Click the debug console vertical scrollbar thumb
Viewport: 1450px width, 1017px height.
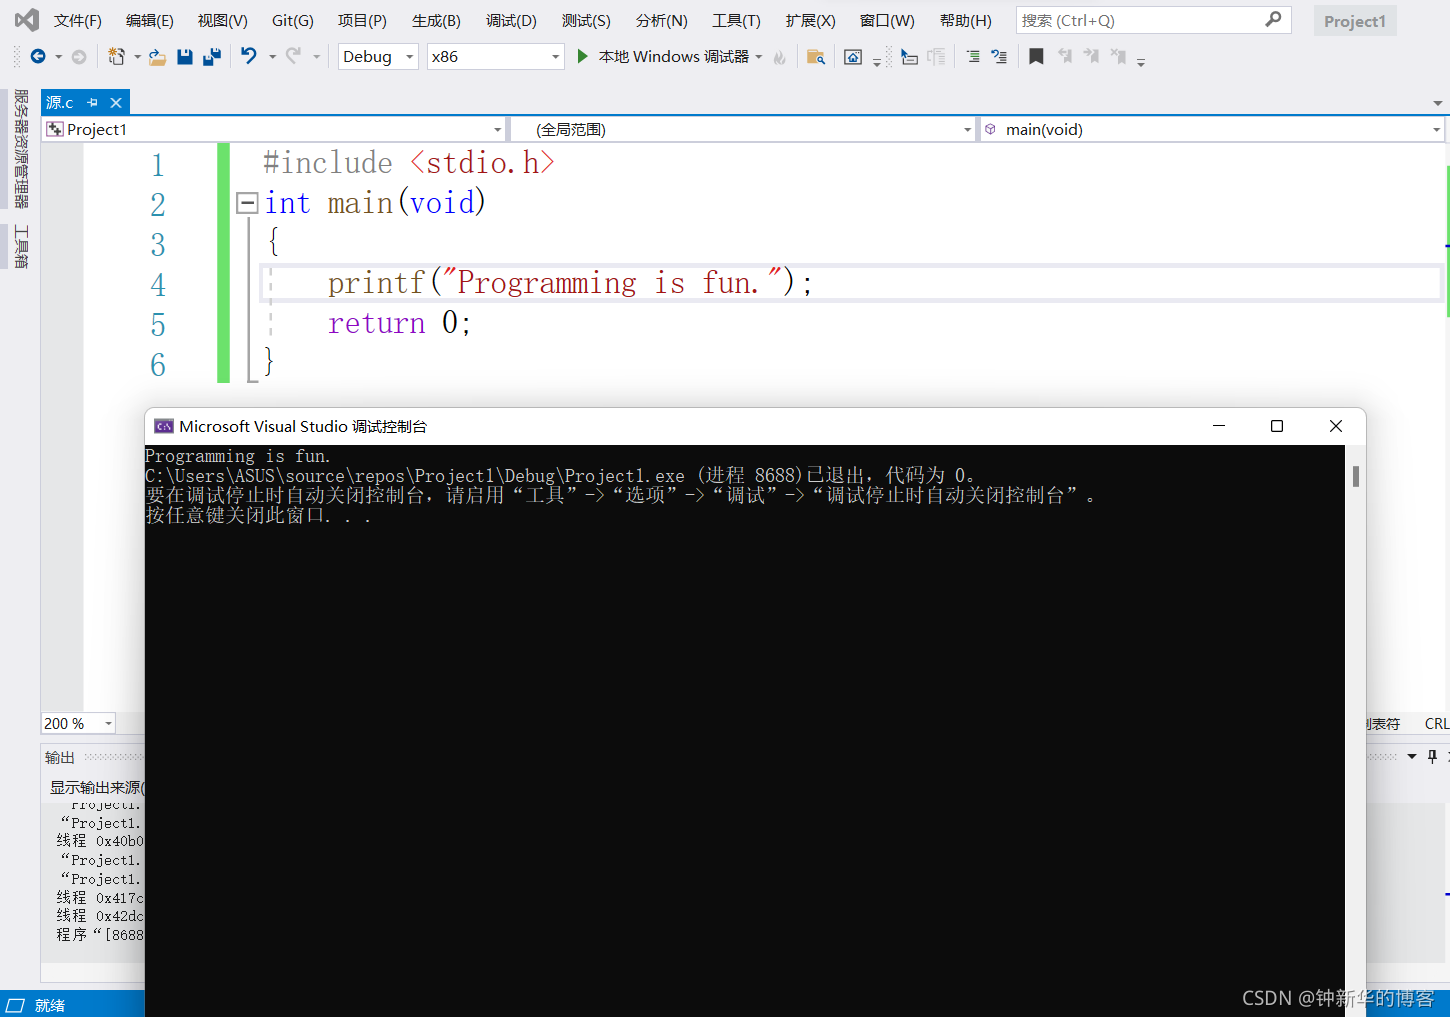coord(1356,476)
